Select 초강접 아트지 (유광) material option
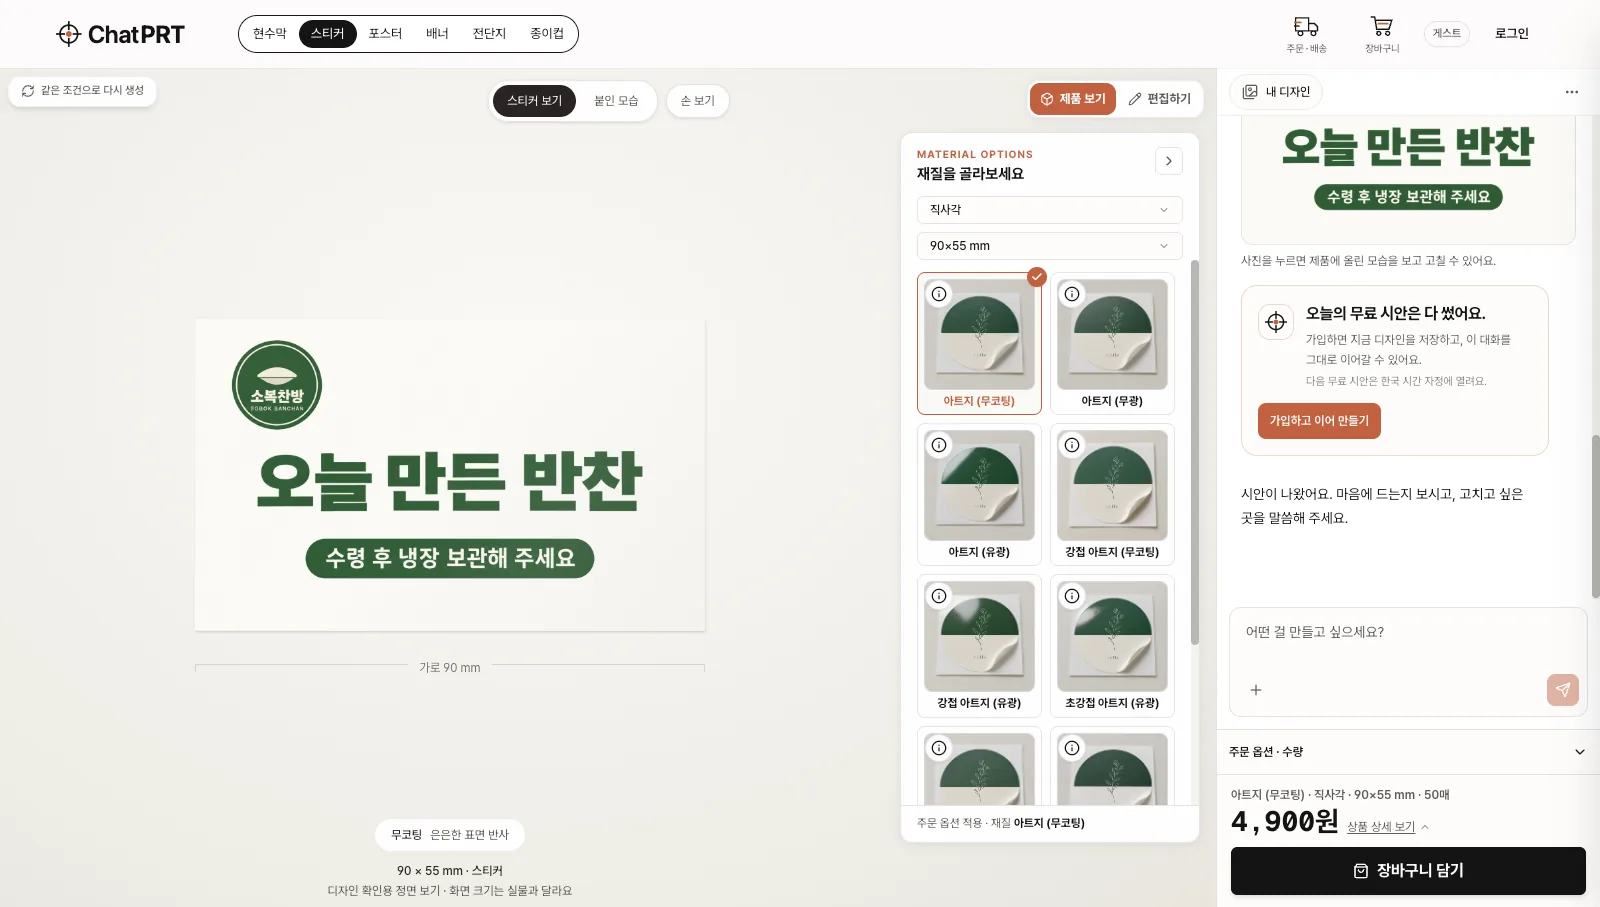 (1112, 645)
